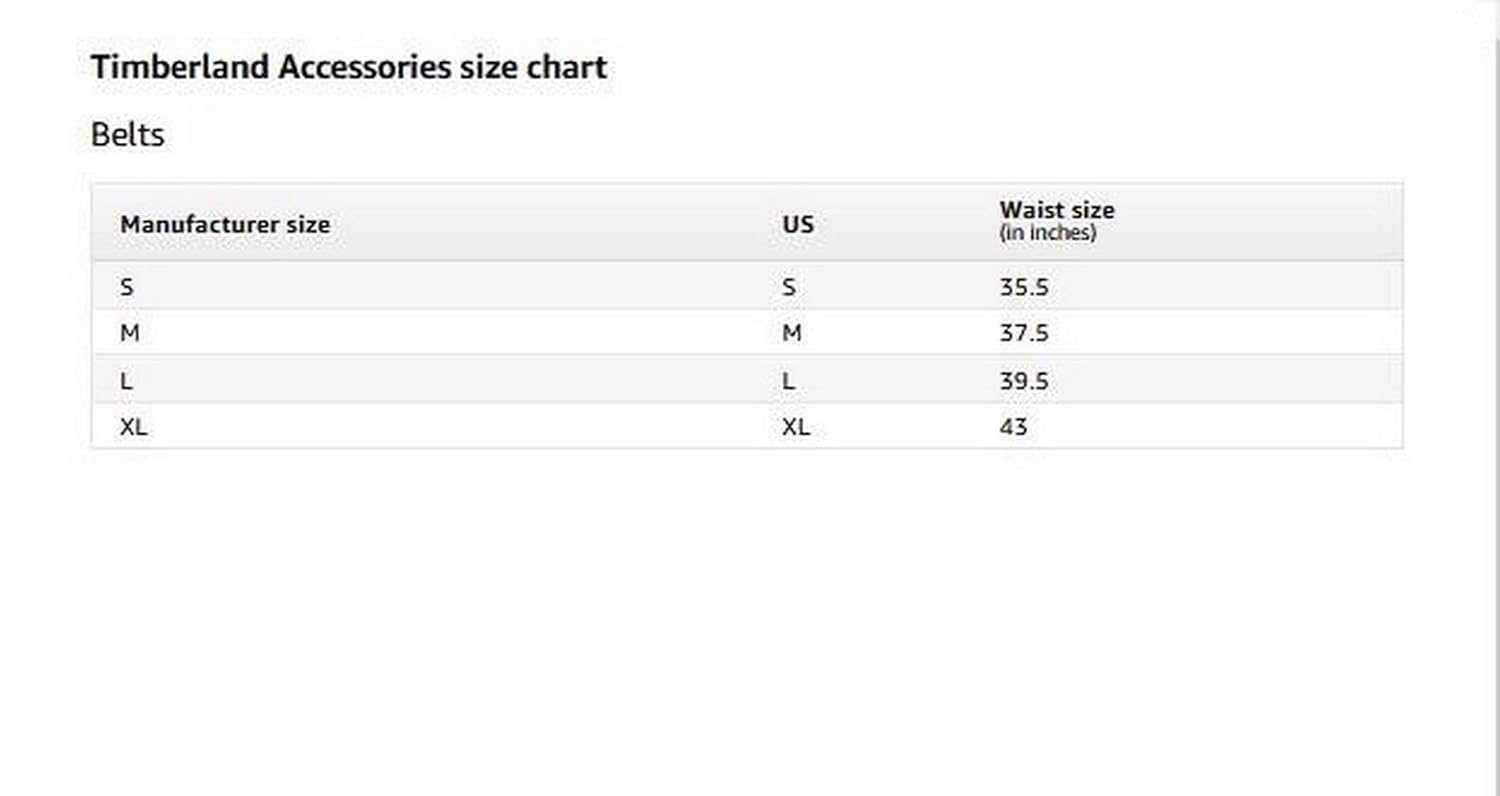Click the US column header
1500x796 pixels.
pos(797,225)
